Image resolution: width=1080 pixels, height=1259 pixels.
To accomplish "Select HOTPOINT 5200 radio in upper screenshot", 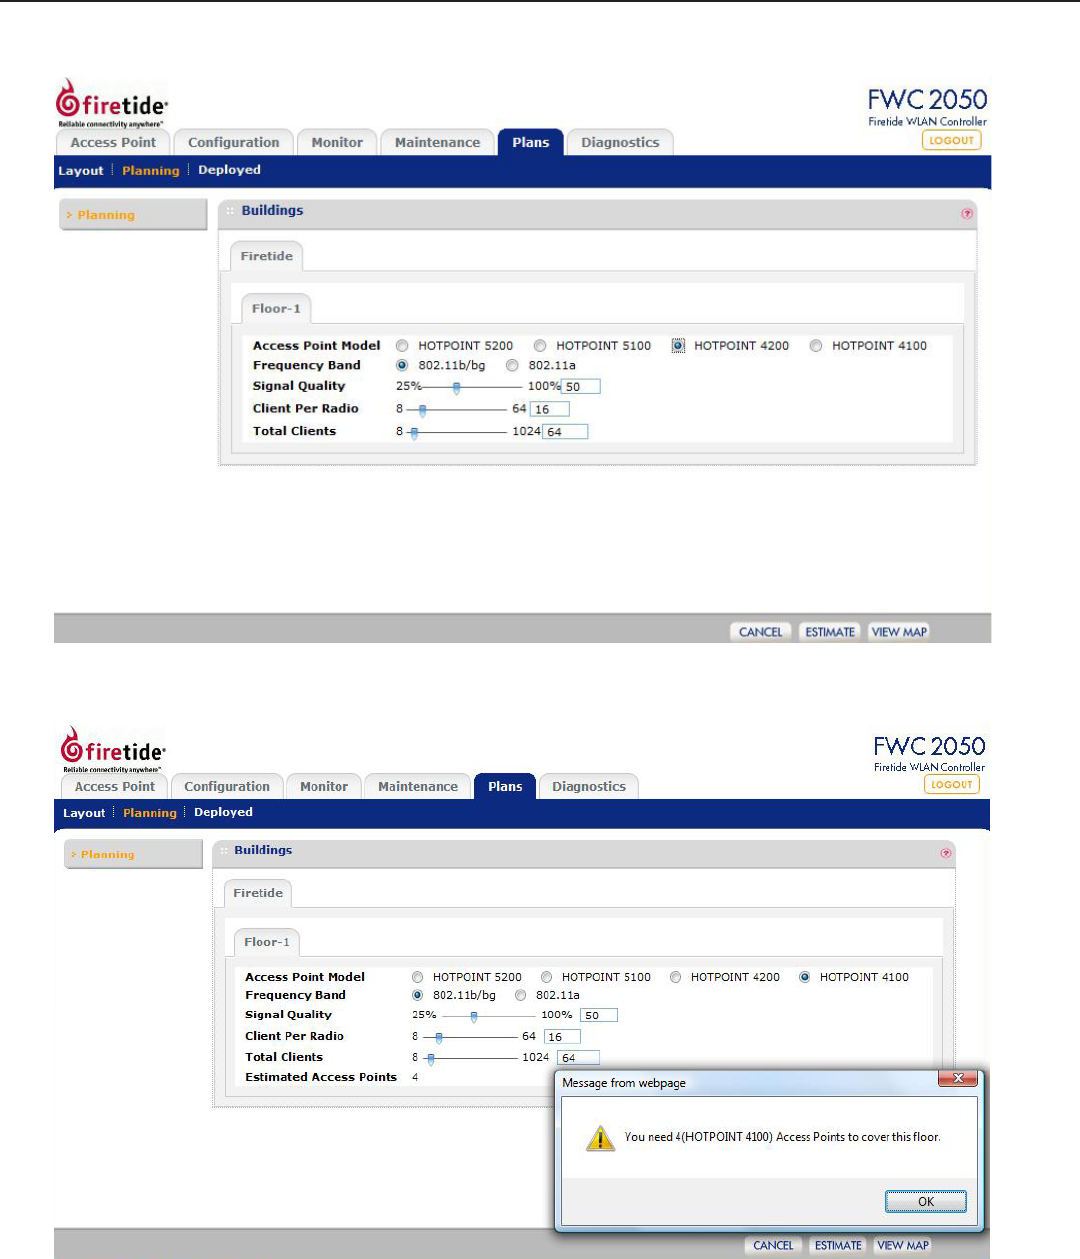I will [x=402, y=346].
